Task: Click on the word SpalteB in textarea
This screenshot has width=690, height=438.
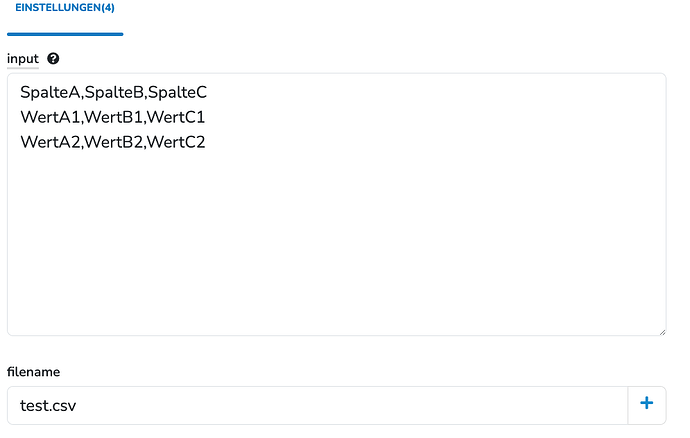Action: point(114,92)
